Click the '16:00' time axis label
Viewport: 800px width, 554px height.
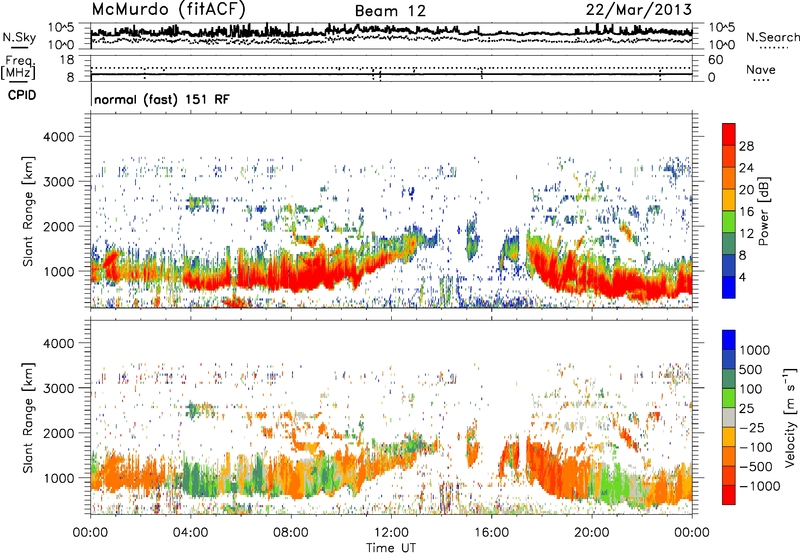(491, 533)
